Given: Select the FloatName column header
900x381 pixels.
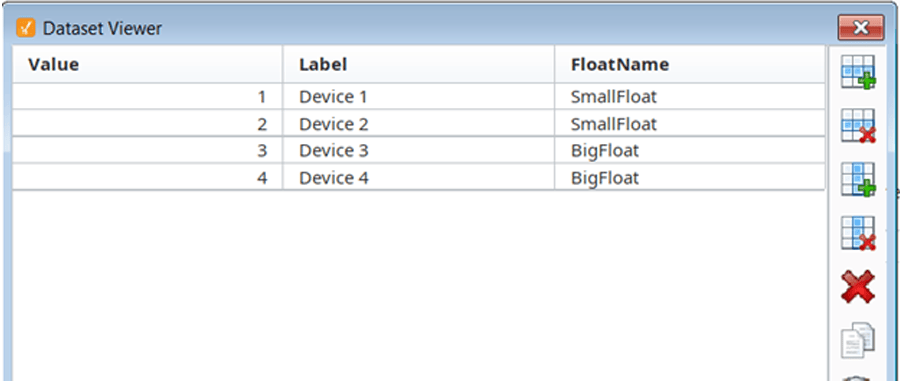Looking at the screenshot, I should coord(690,64).
